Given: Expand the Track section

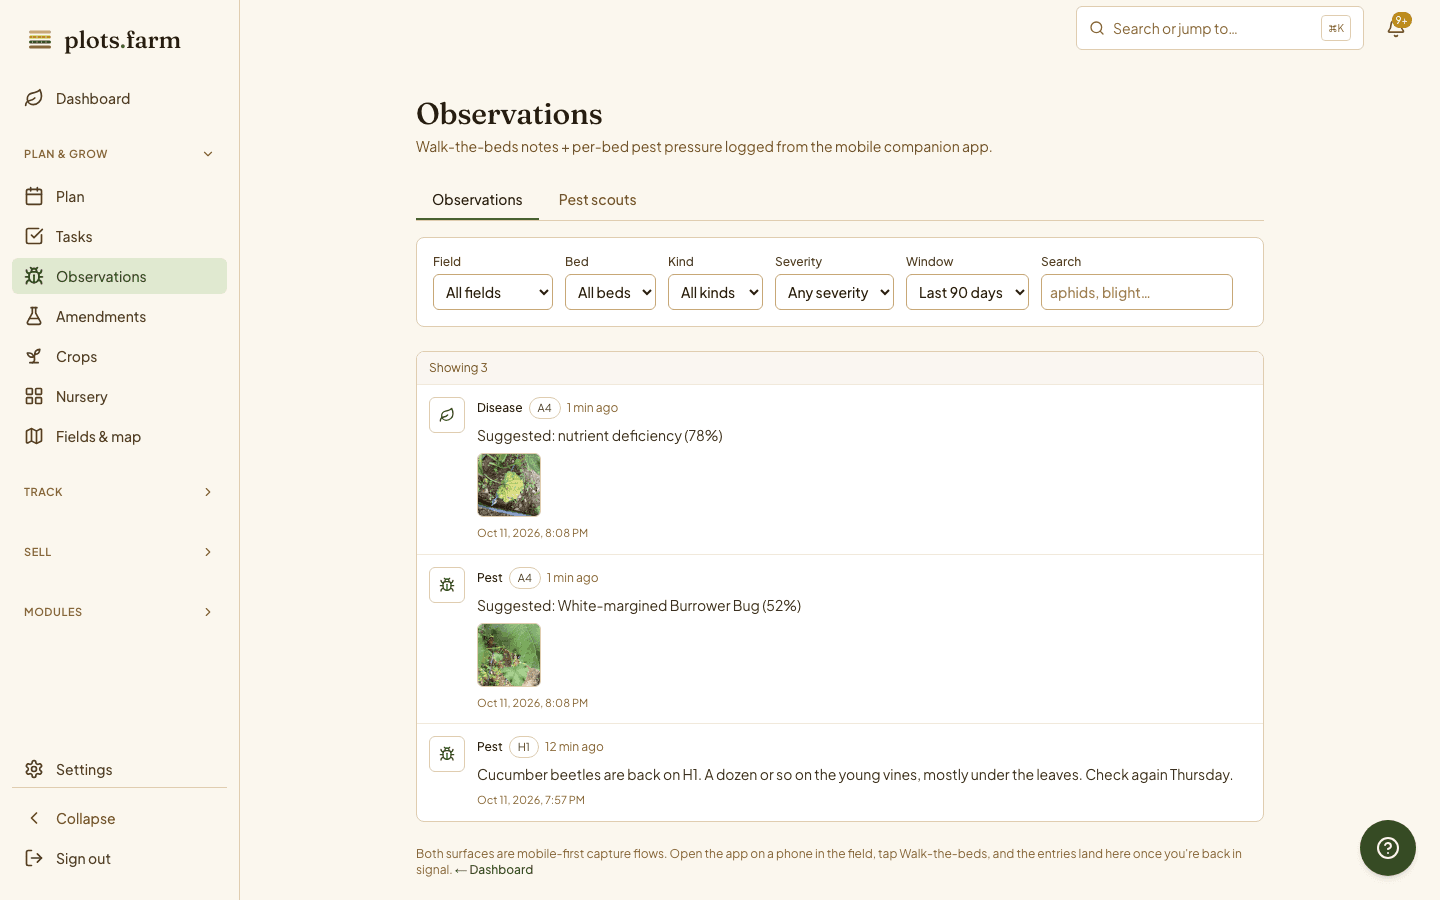Looking at the screenshot, I should (x=119, y=492).
